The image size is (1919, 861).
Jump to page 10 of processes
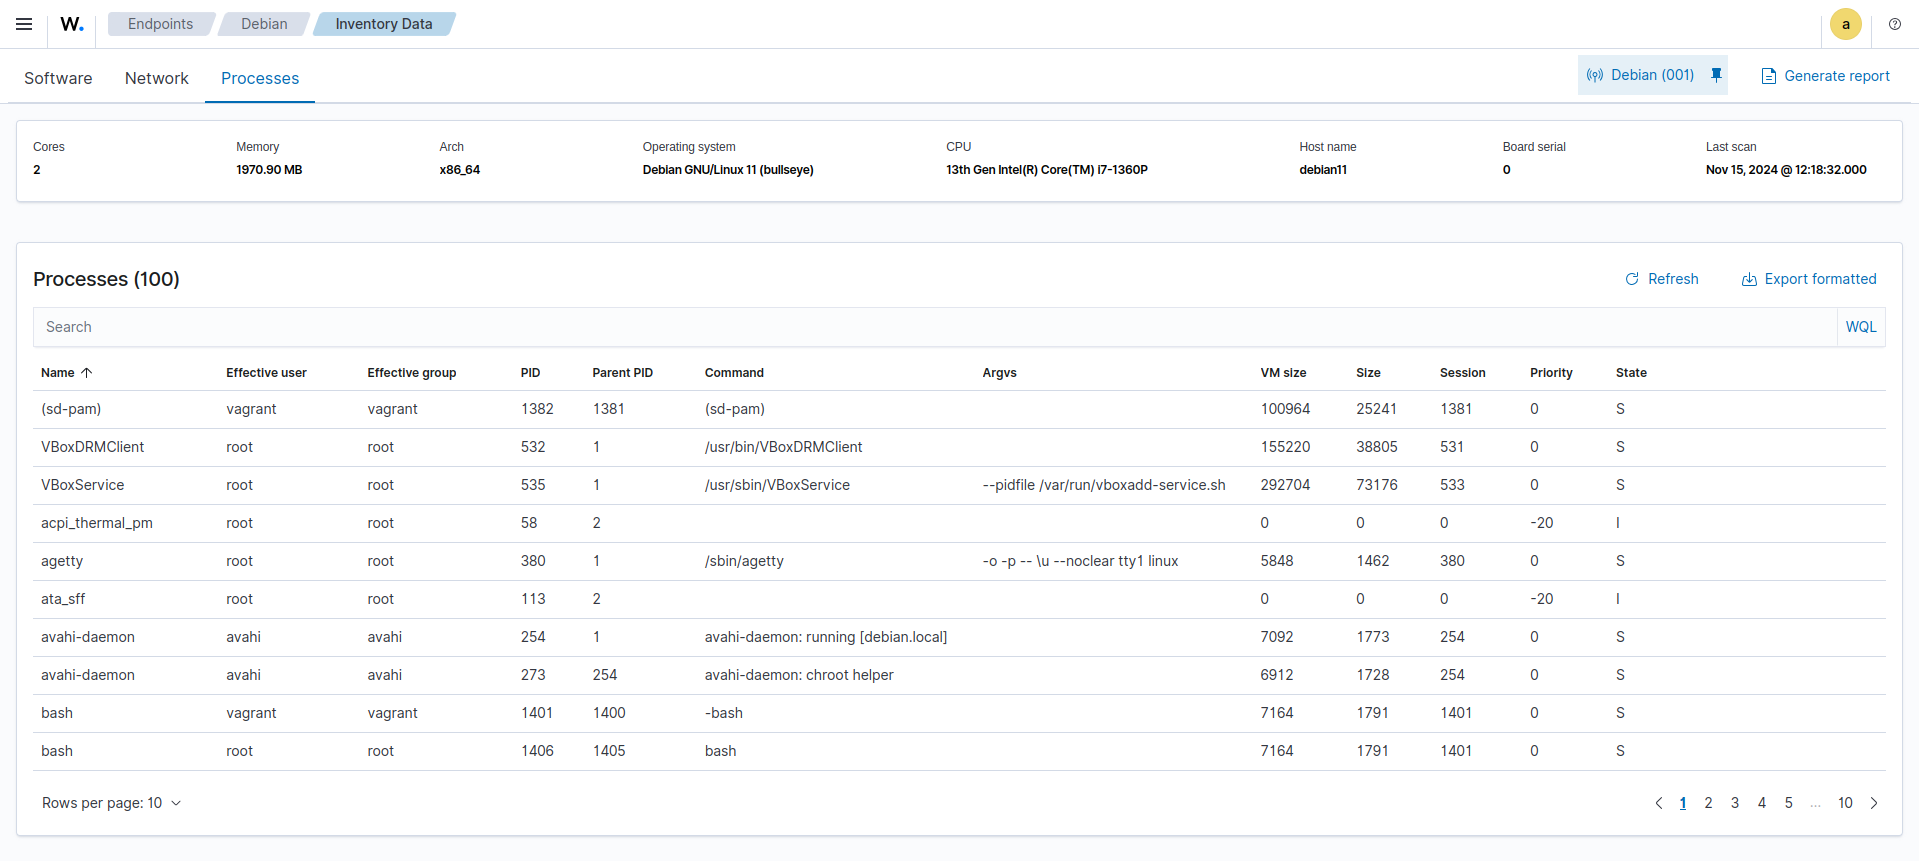[1845, 803]
